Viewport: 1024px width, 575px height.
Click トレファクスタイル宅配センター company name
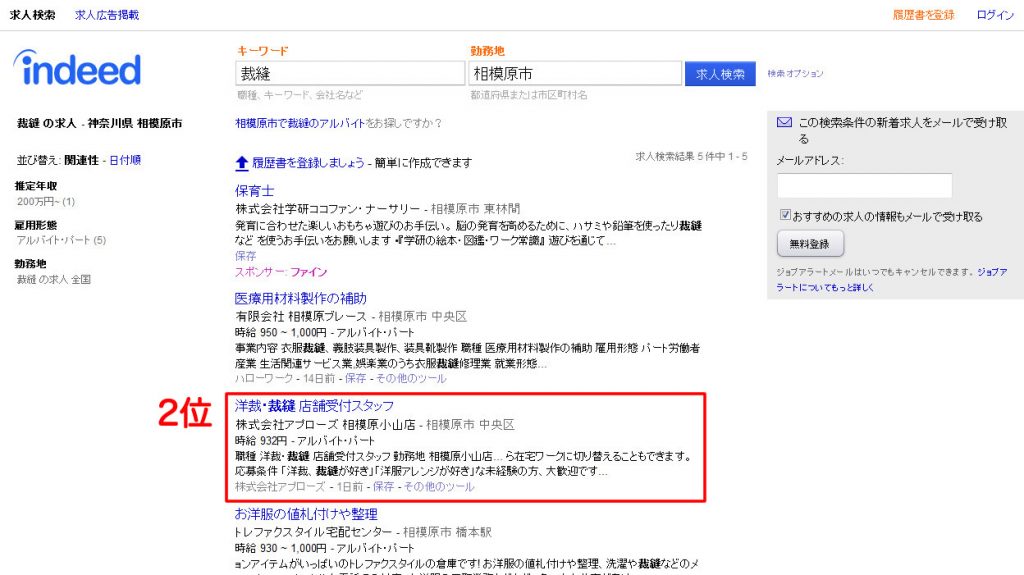click(313, 532)
